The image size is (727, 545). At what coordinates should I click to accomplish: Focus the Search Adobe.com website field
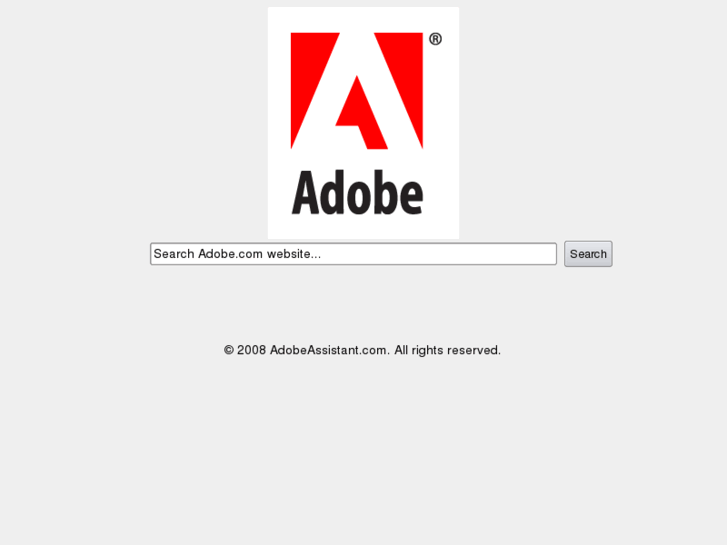pos(353,254)
